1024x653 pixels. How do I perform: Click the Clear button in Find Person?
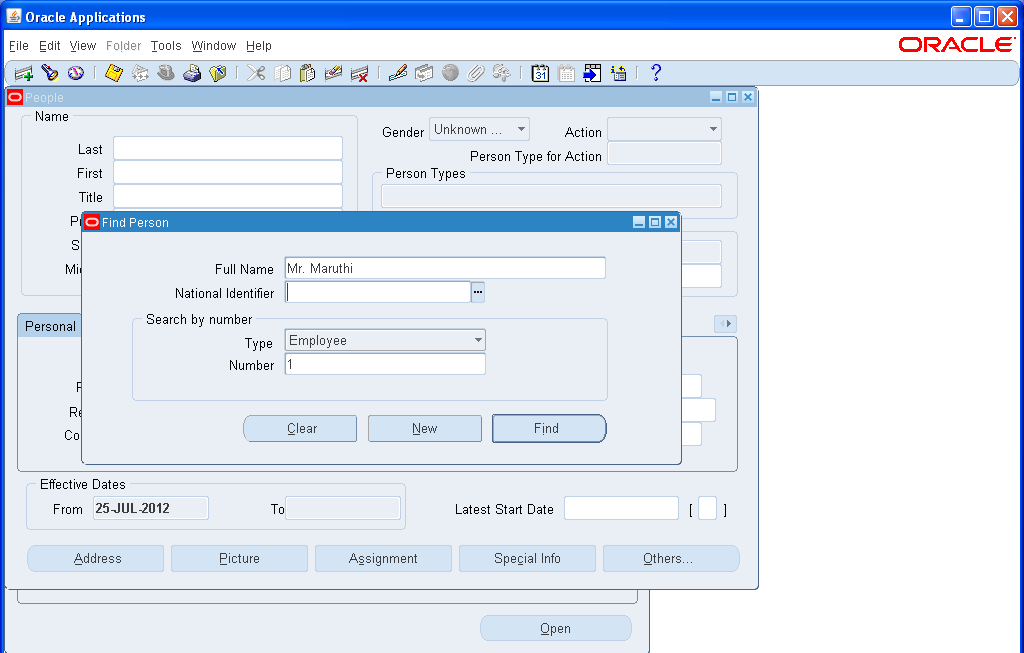(x=300, y=428)
